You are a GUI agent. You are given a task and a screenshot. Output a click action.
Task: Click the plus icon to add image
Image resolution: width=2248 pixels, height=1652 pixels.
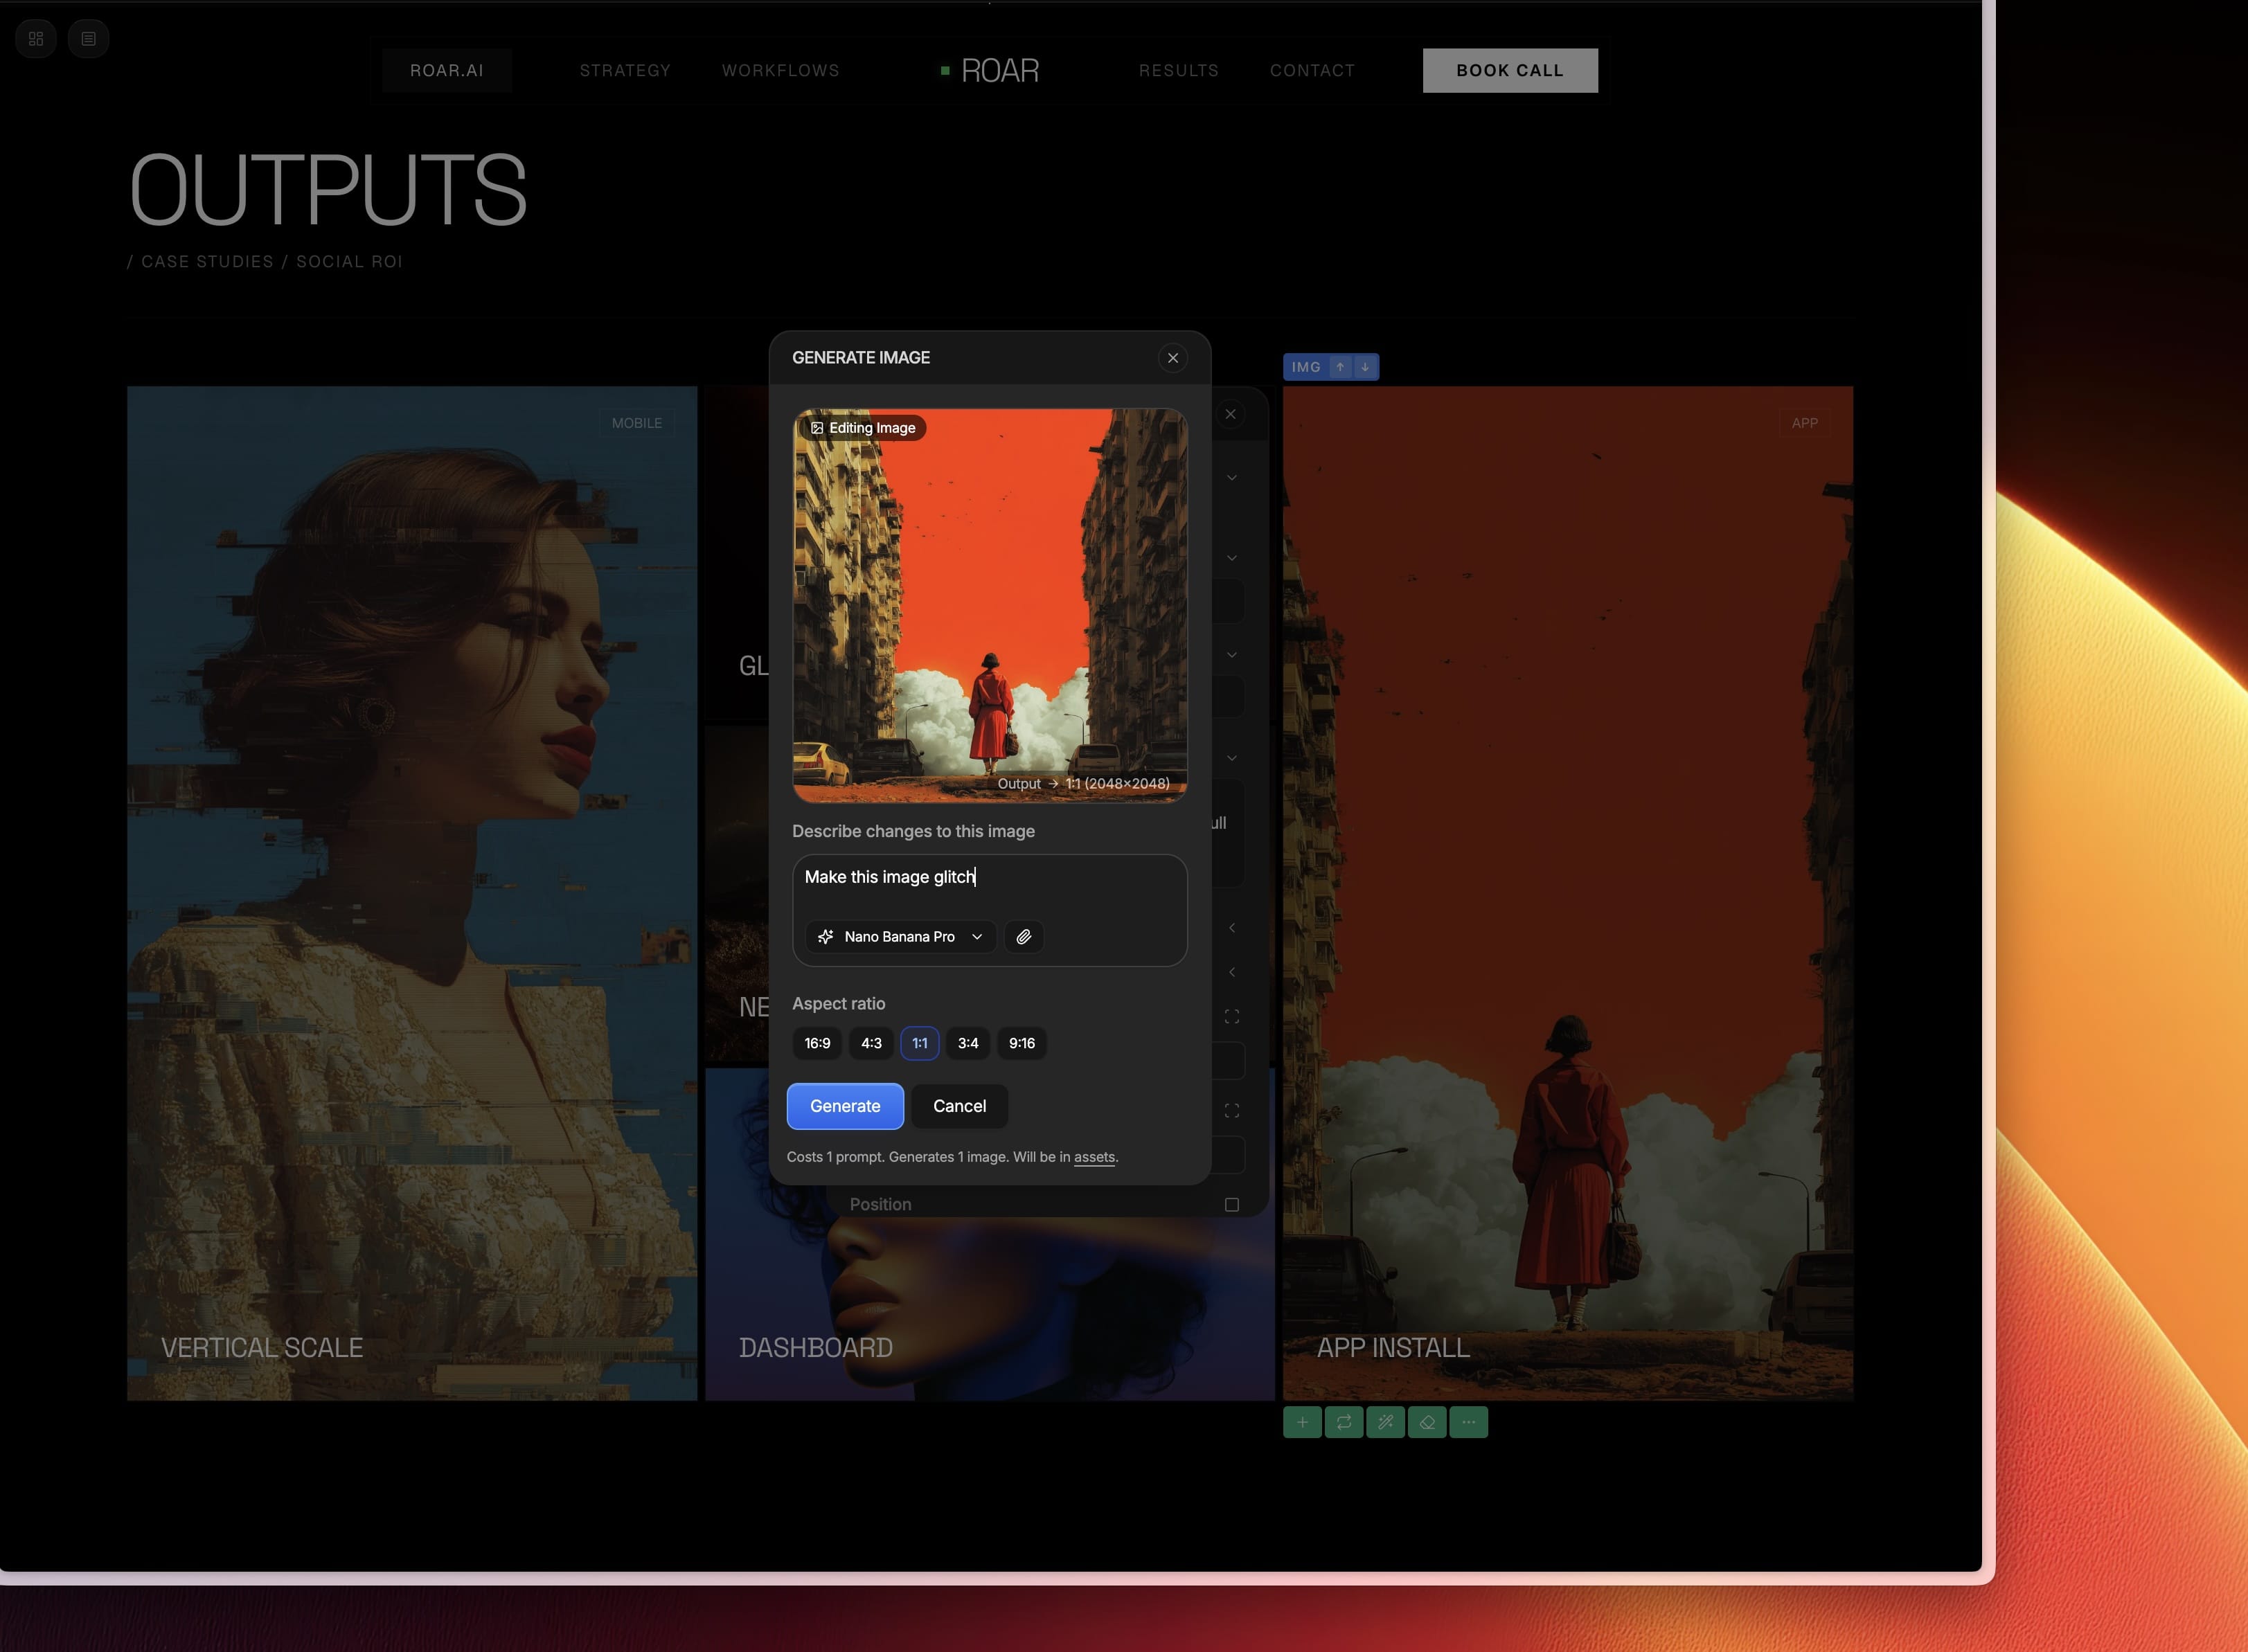coord(1302,1422)
